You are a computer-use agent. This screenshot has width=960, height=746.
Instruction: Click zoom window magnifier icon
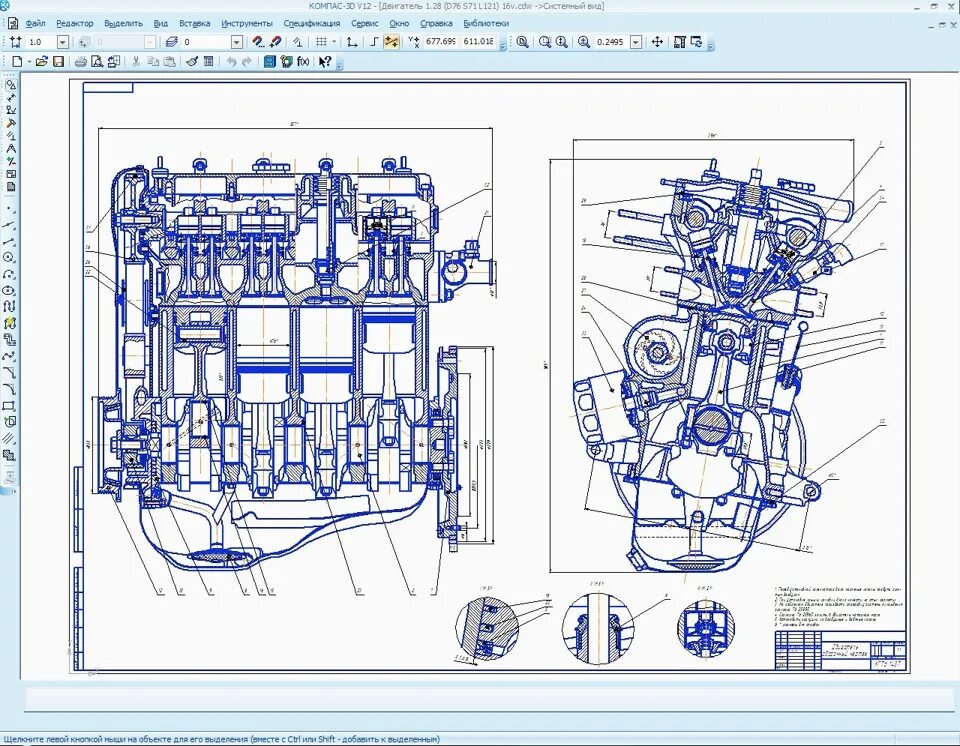[x=522, y=42]
